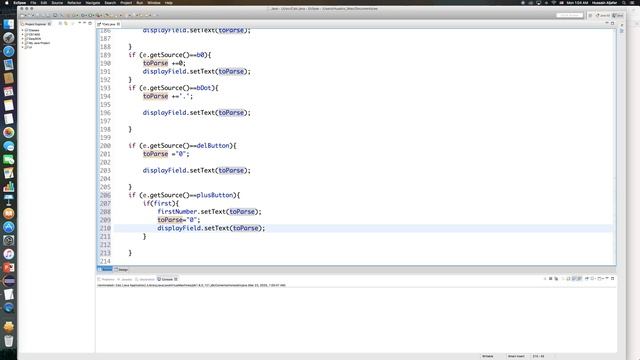Toggle Link with Editor in Project Explorer
Screen dimensions: 640x360
[x=66, y=24]
